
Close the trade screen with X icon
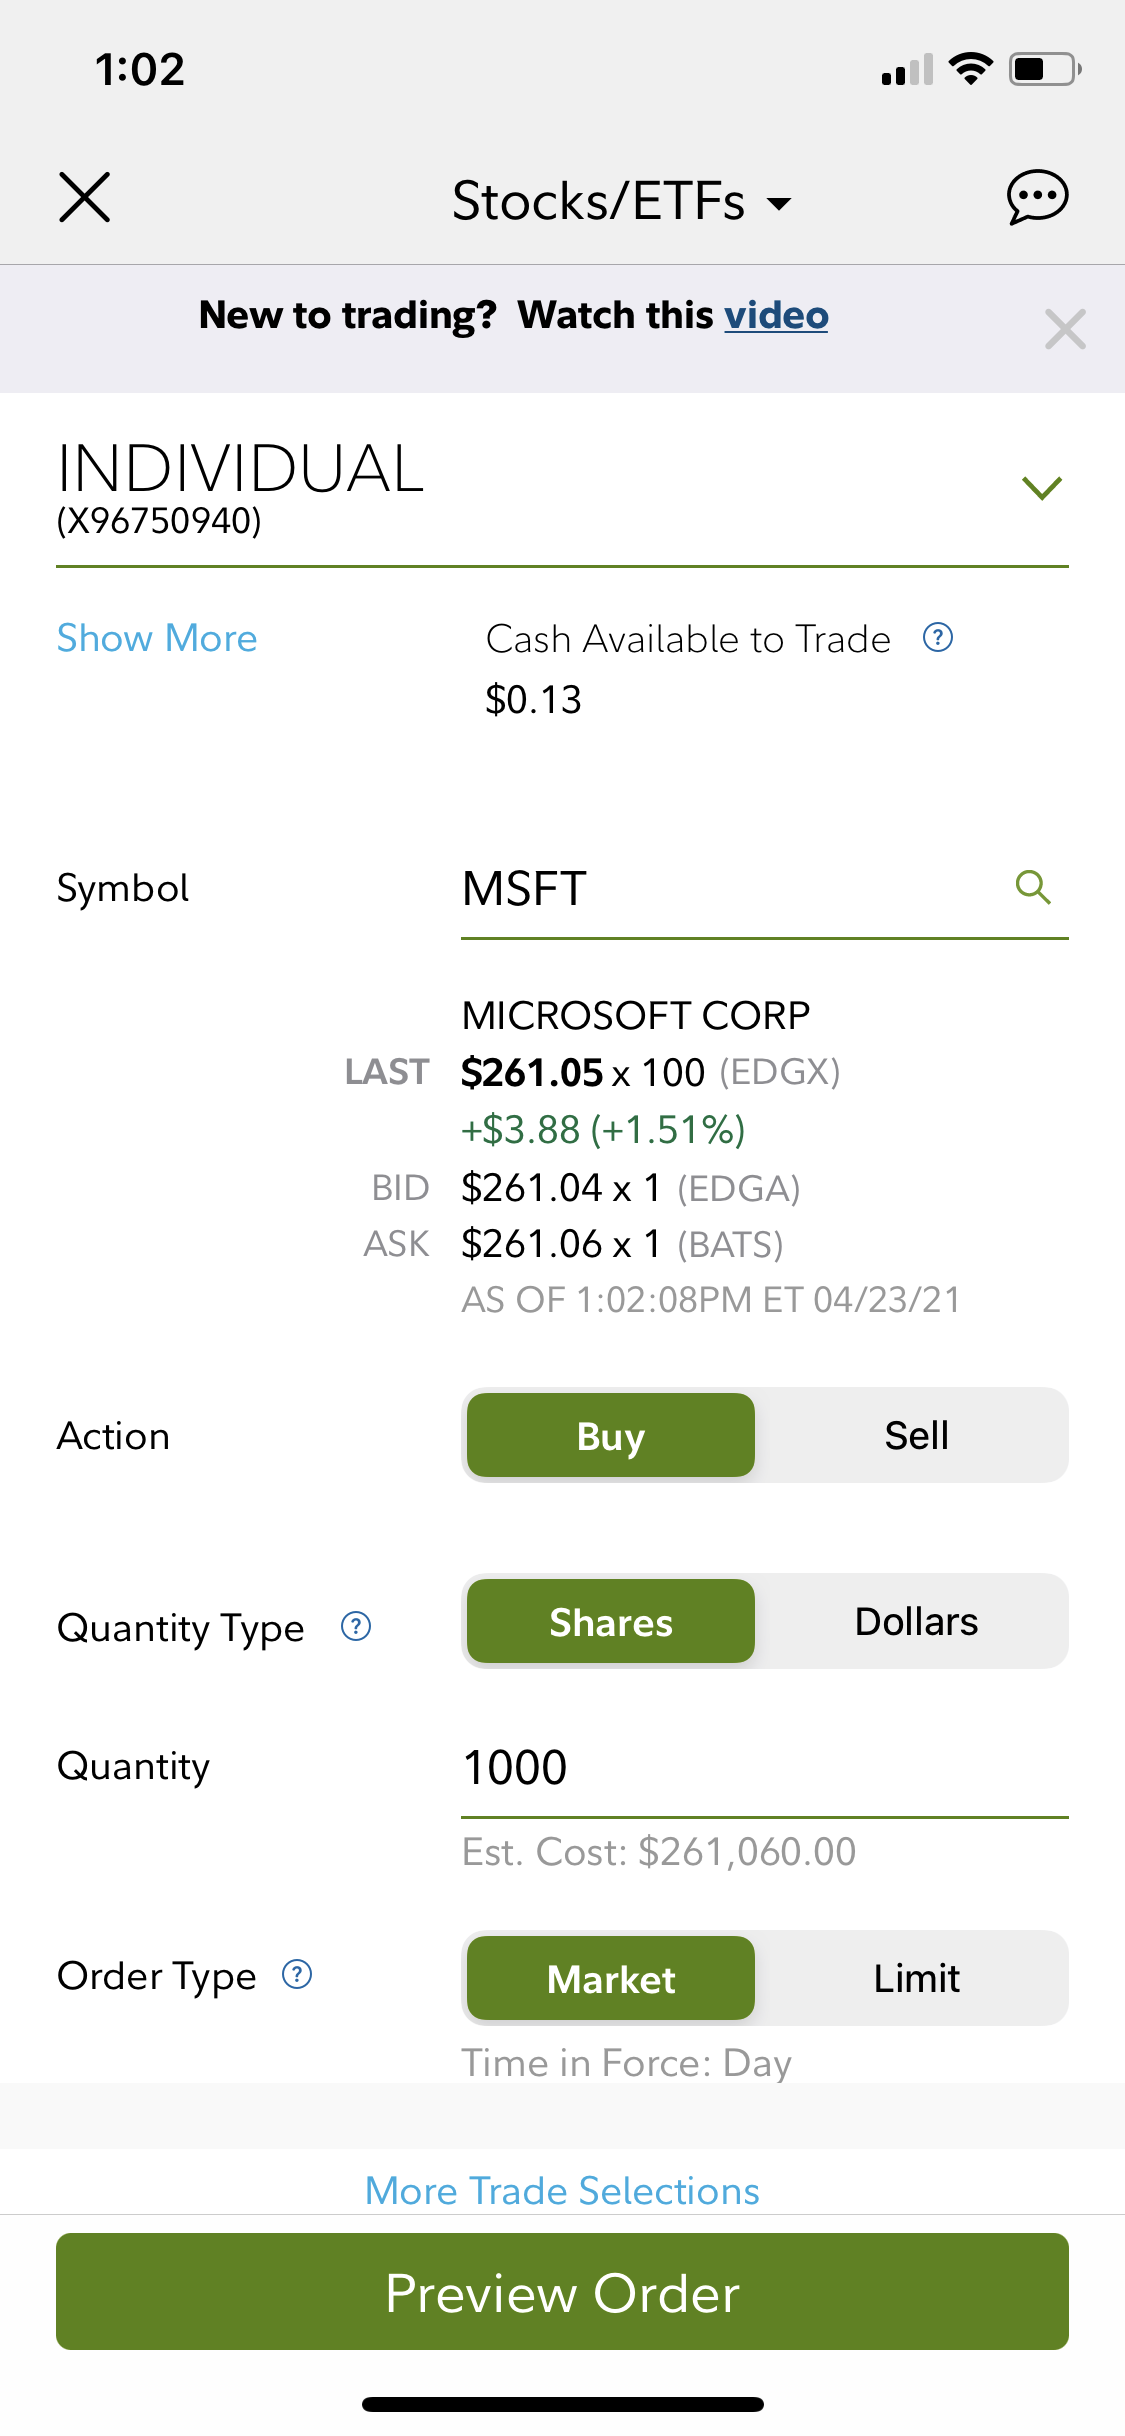pyautogui.click(x=85, y=197)
